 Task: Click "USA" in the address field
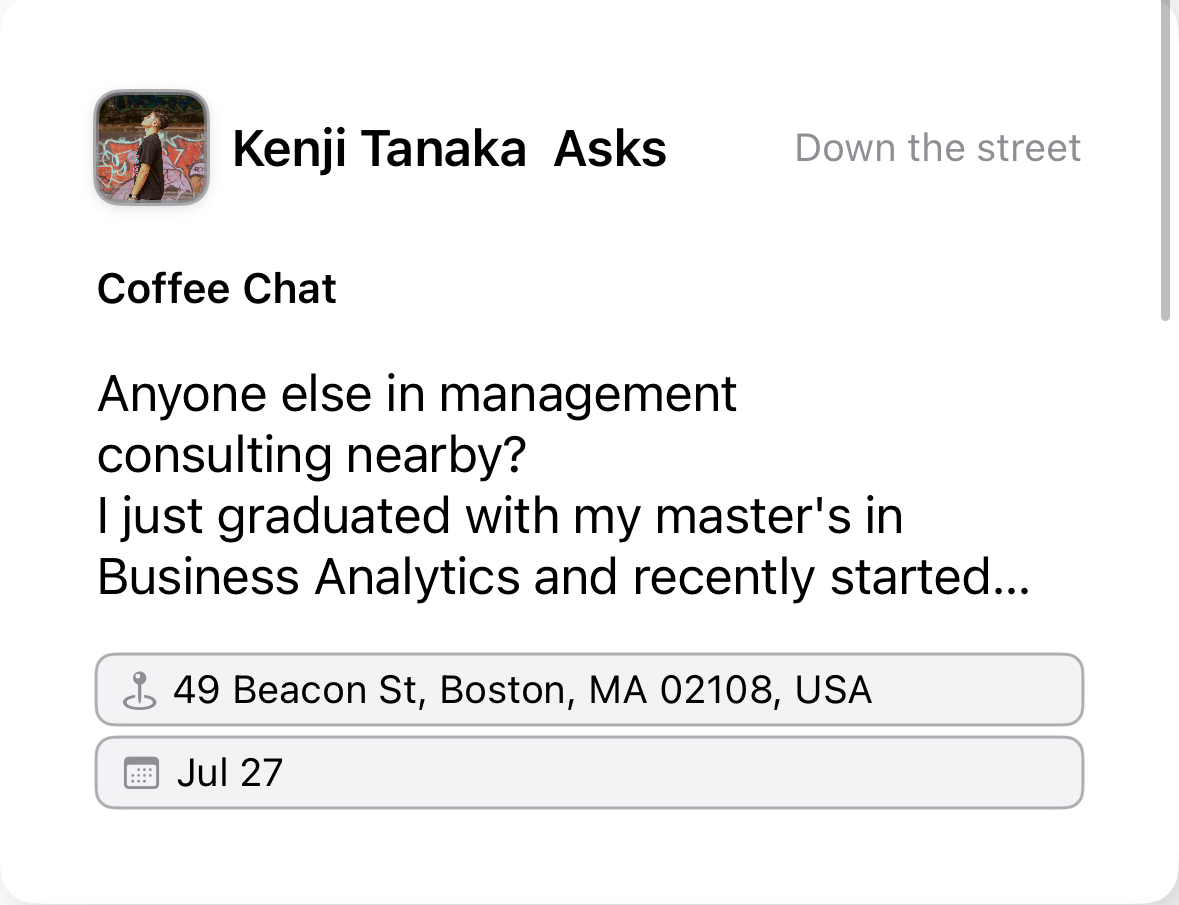pos(834,690)
